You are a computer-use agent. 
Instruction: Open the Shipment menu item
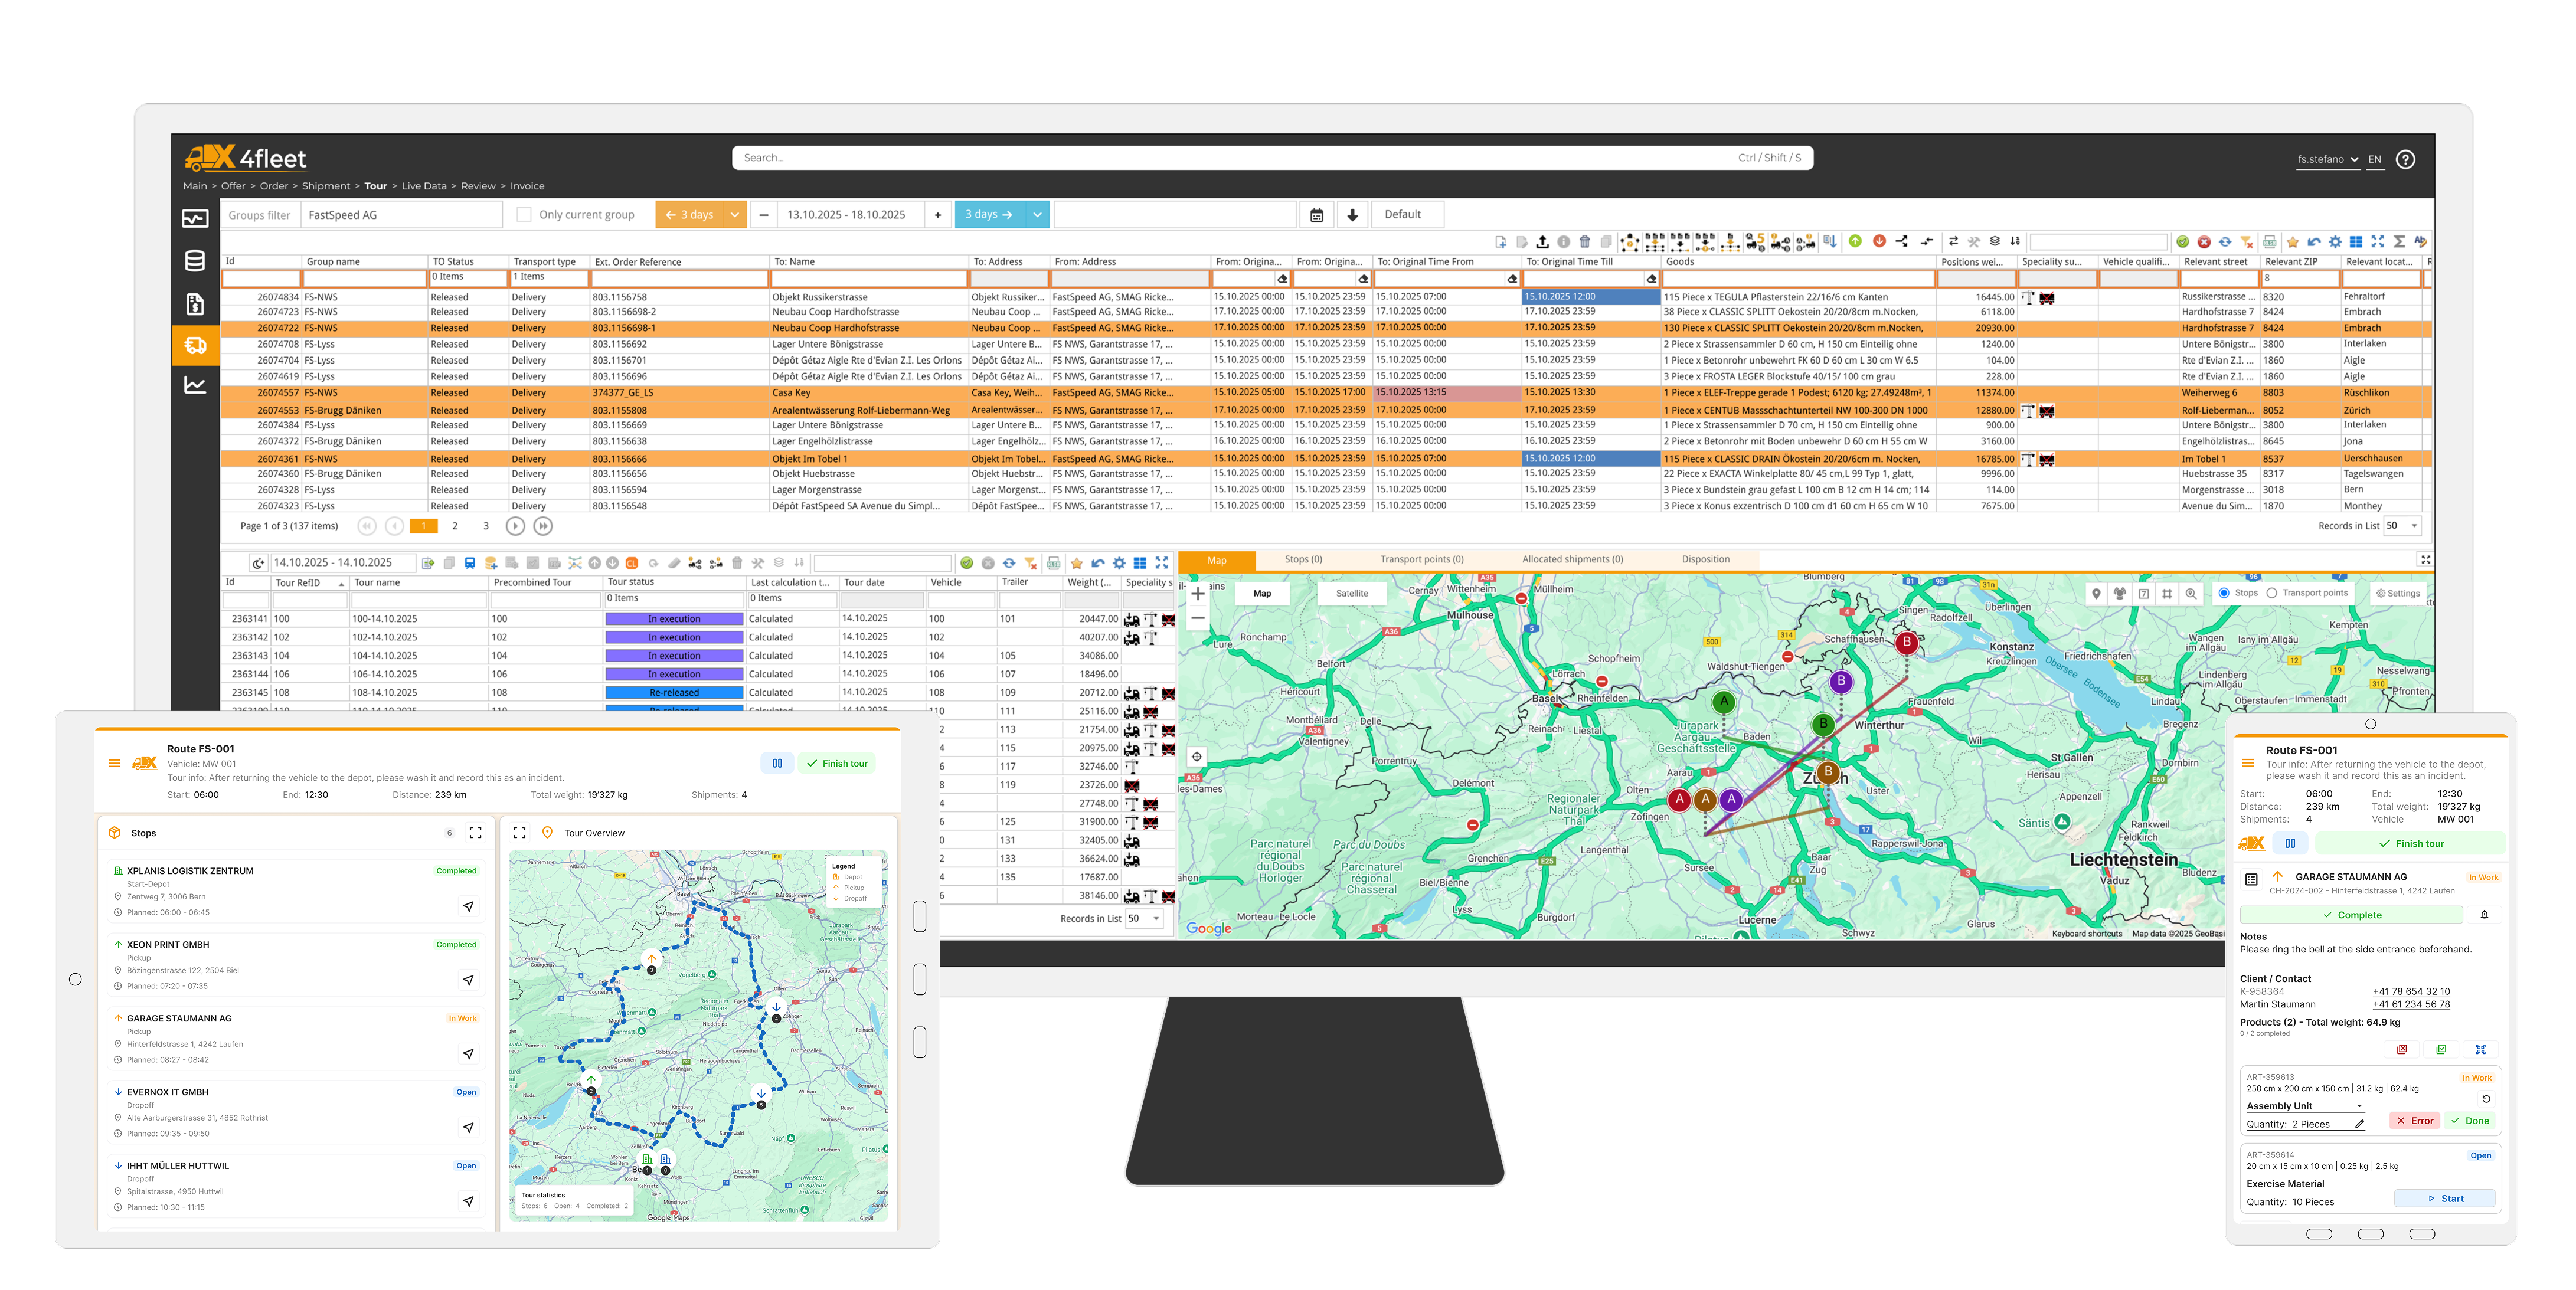click(326, 186)
